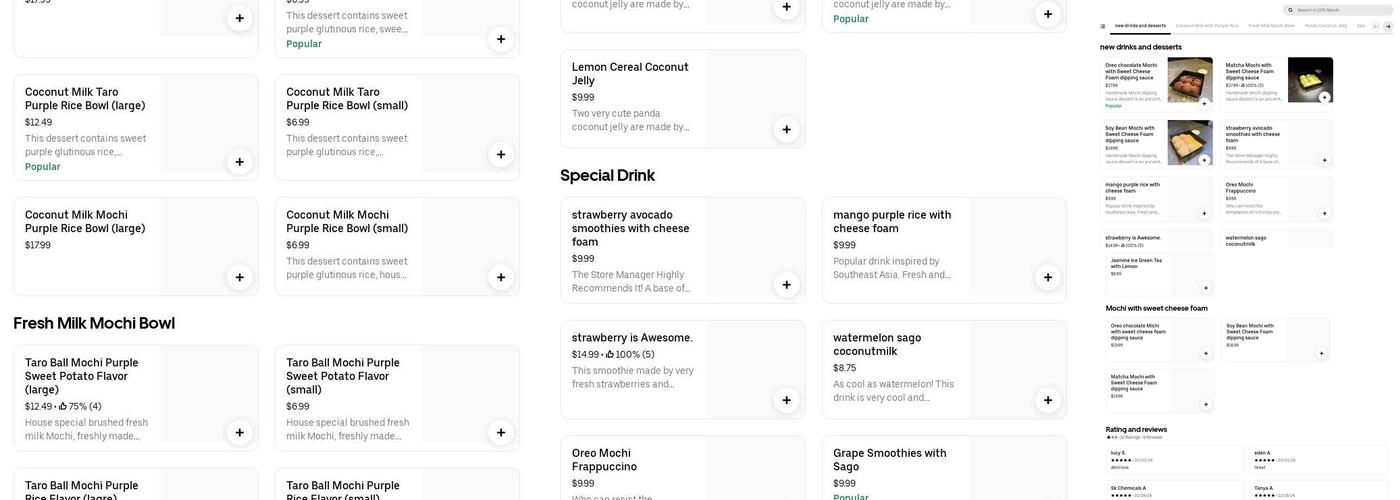Add Jasmine Ice Green Tea with Lemon
1400x500 pixels.
tap(1204, 286)
